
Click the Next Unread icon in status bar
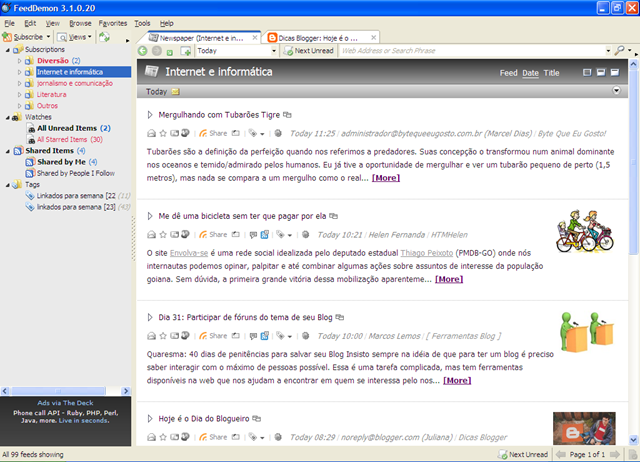pyautogui.click(x=502, y=454)
